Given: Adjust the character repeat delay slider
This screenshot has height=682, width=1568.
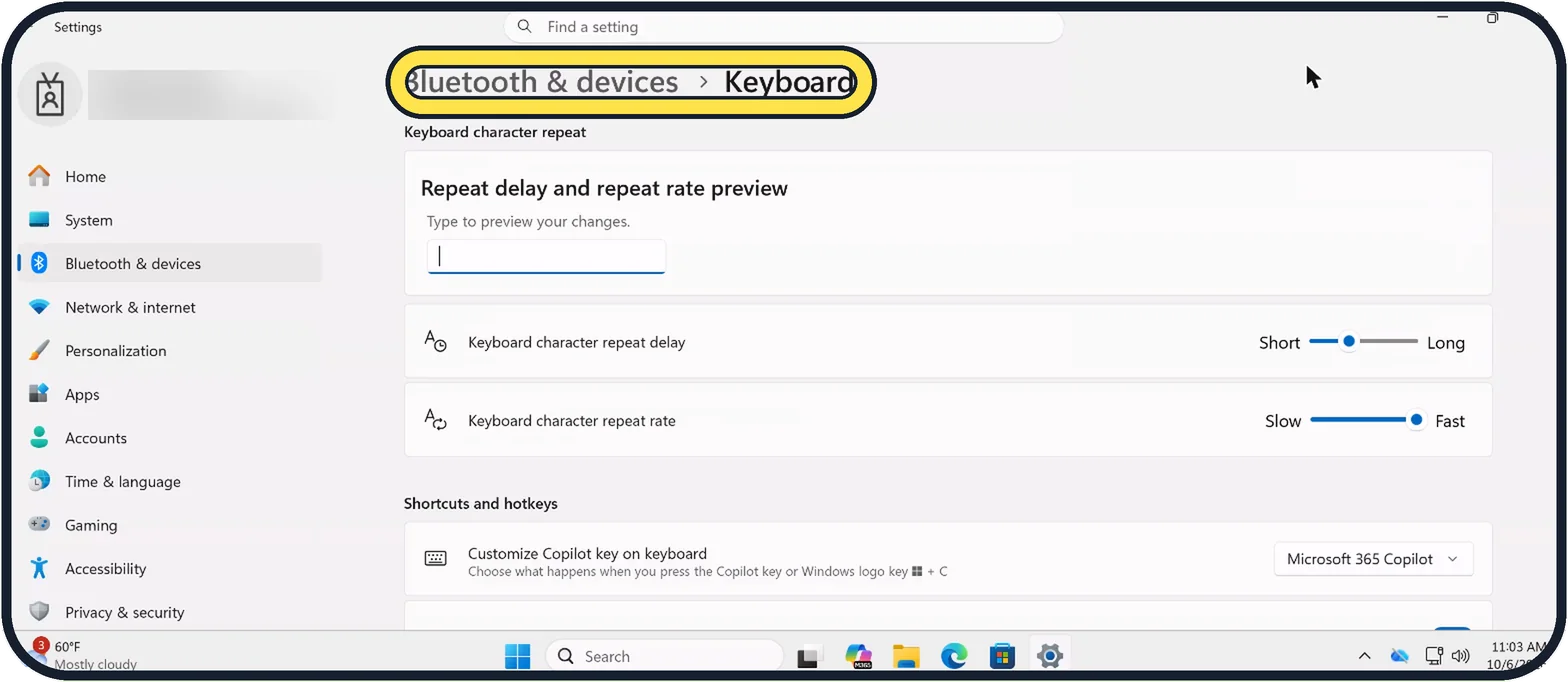Looking at the screenshot, I should [x=1363, y=342].
